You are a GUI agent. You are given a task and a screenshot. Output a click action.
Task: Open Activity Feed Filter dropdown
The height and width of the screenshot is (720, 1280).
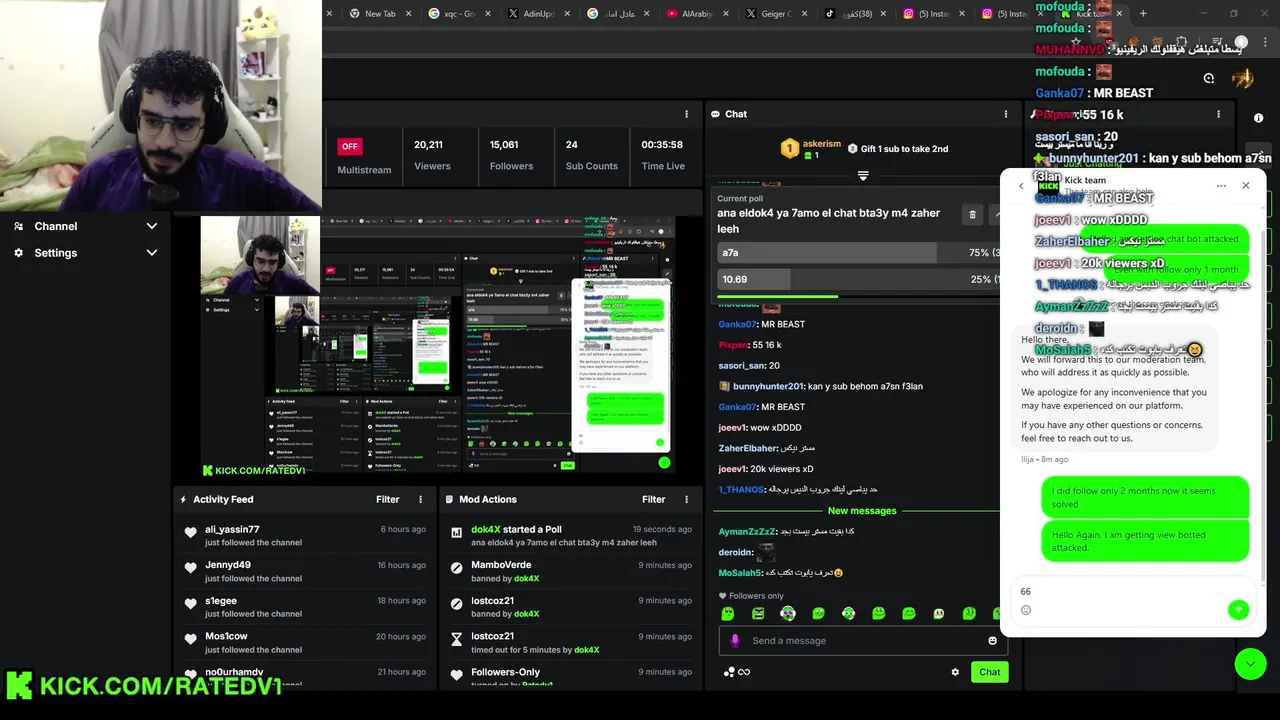click(x=387, y=499)
